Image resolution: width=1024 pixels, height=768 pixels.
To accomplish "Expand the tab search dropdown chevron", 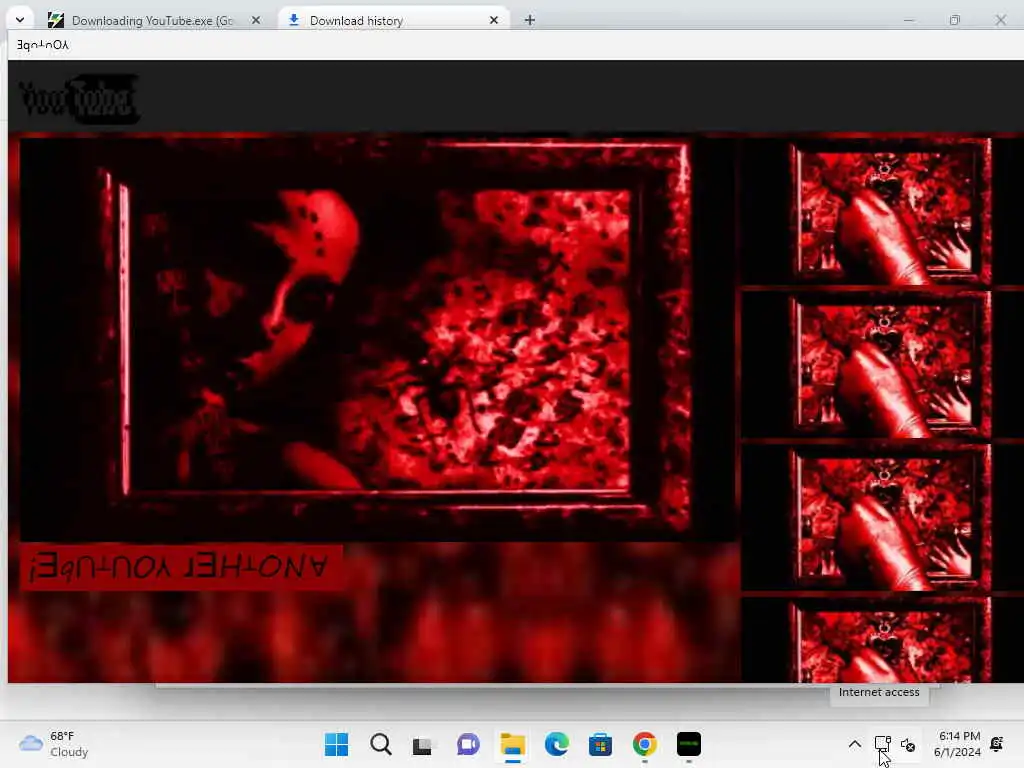I will point(20,20).
